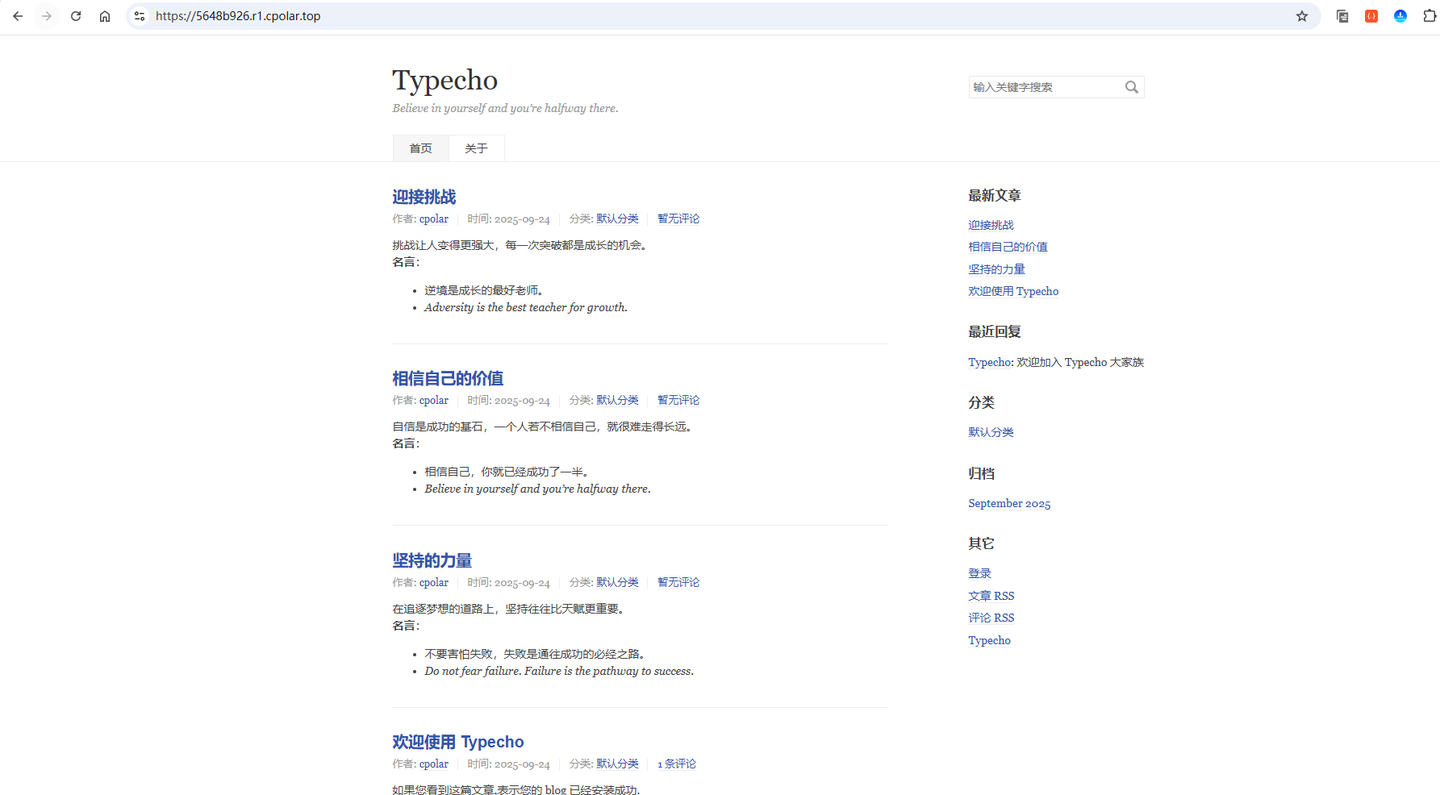Open the 文章 RSS link
The image size is (1440, 795).
pos(991,595)
